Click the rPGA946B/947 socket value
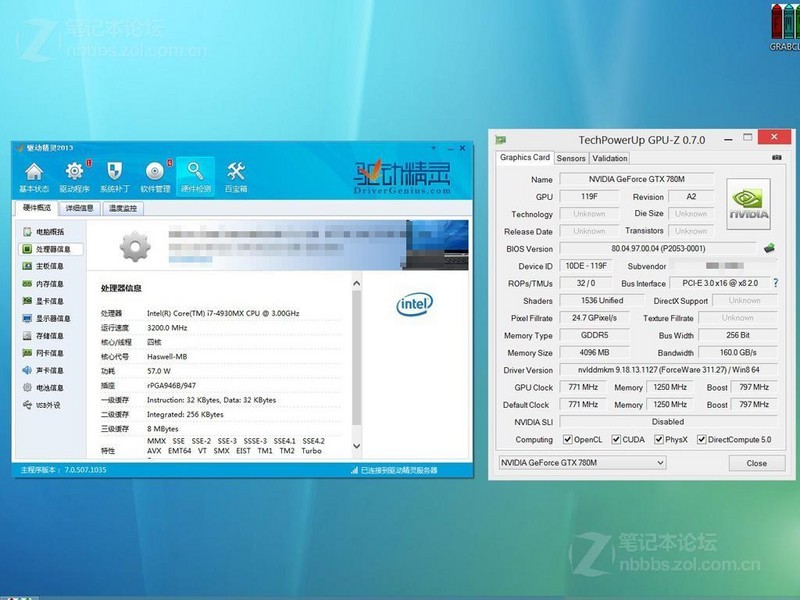800x600 pixels. coord(171,385)
